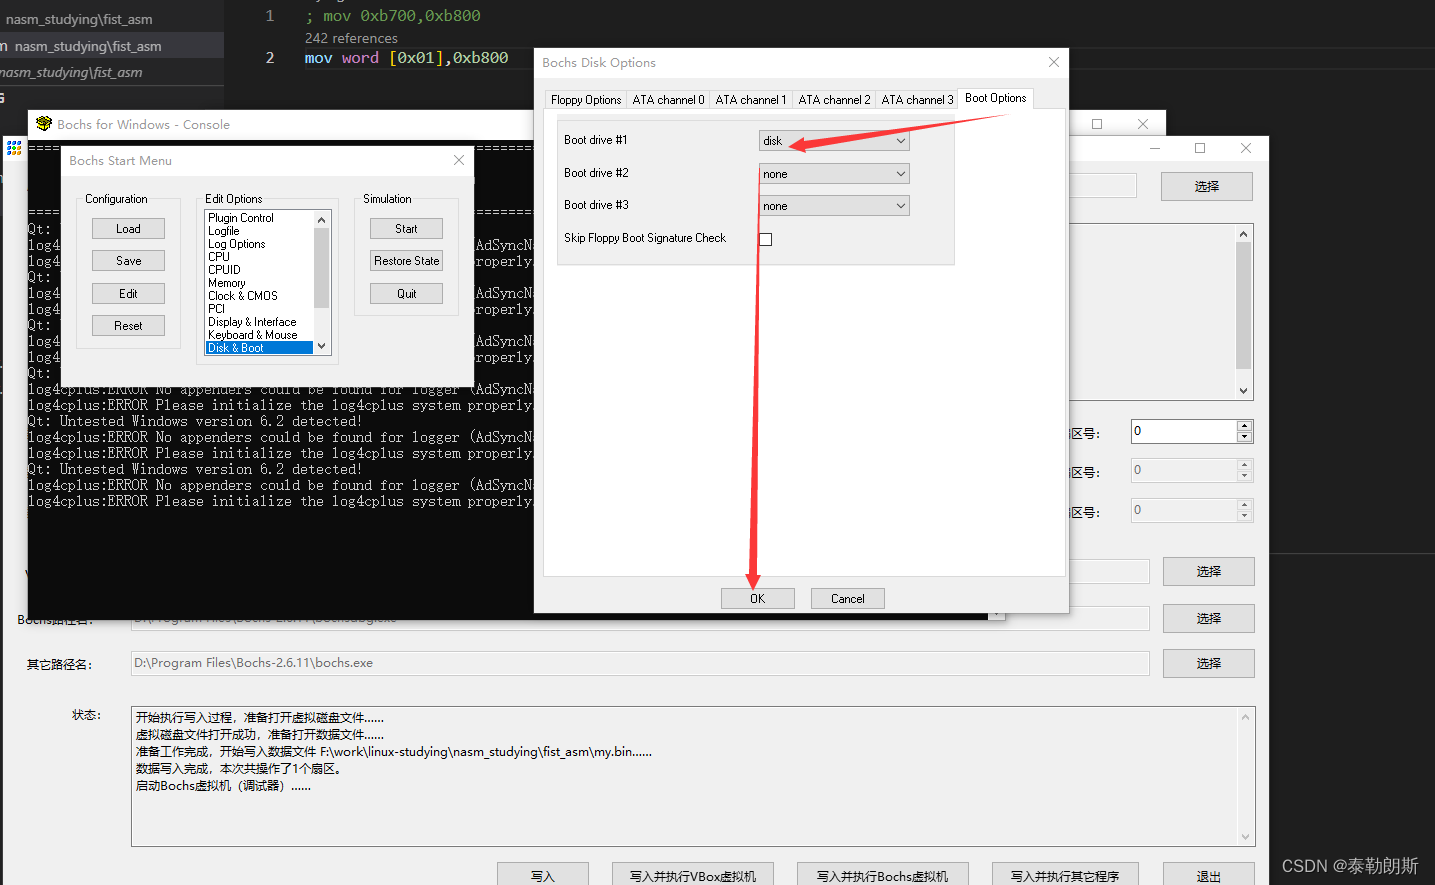Image resolution: width=1435 pixels, height=885 pixels.
Task: Click 选择 button beside the bochs.exe path
Action: point(1208,663)
